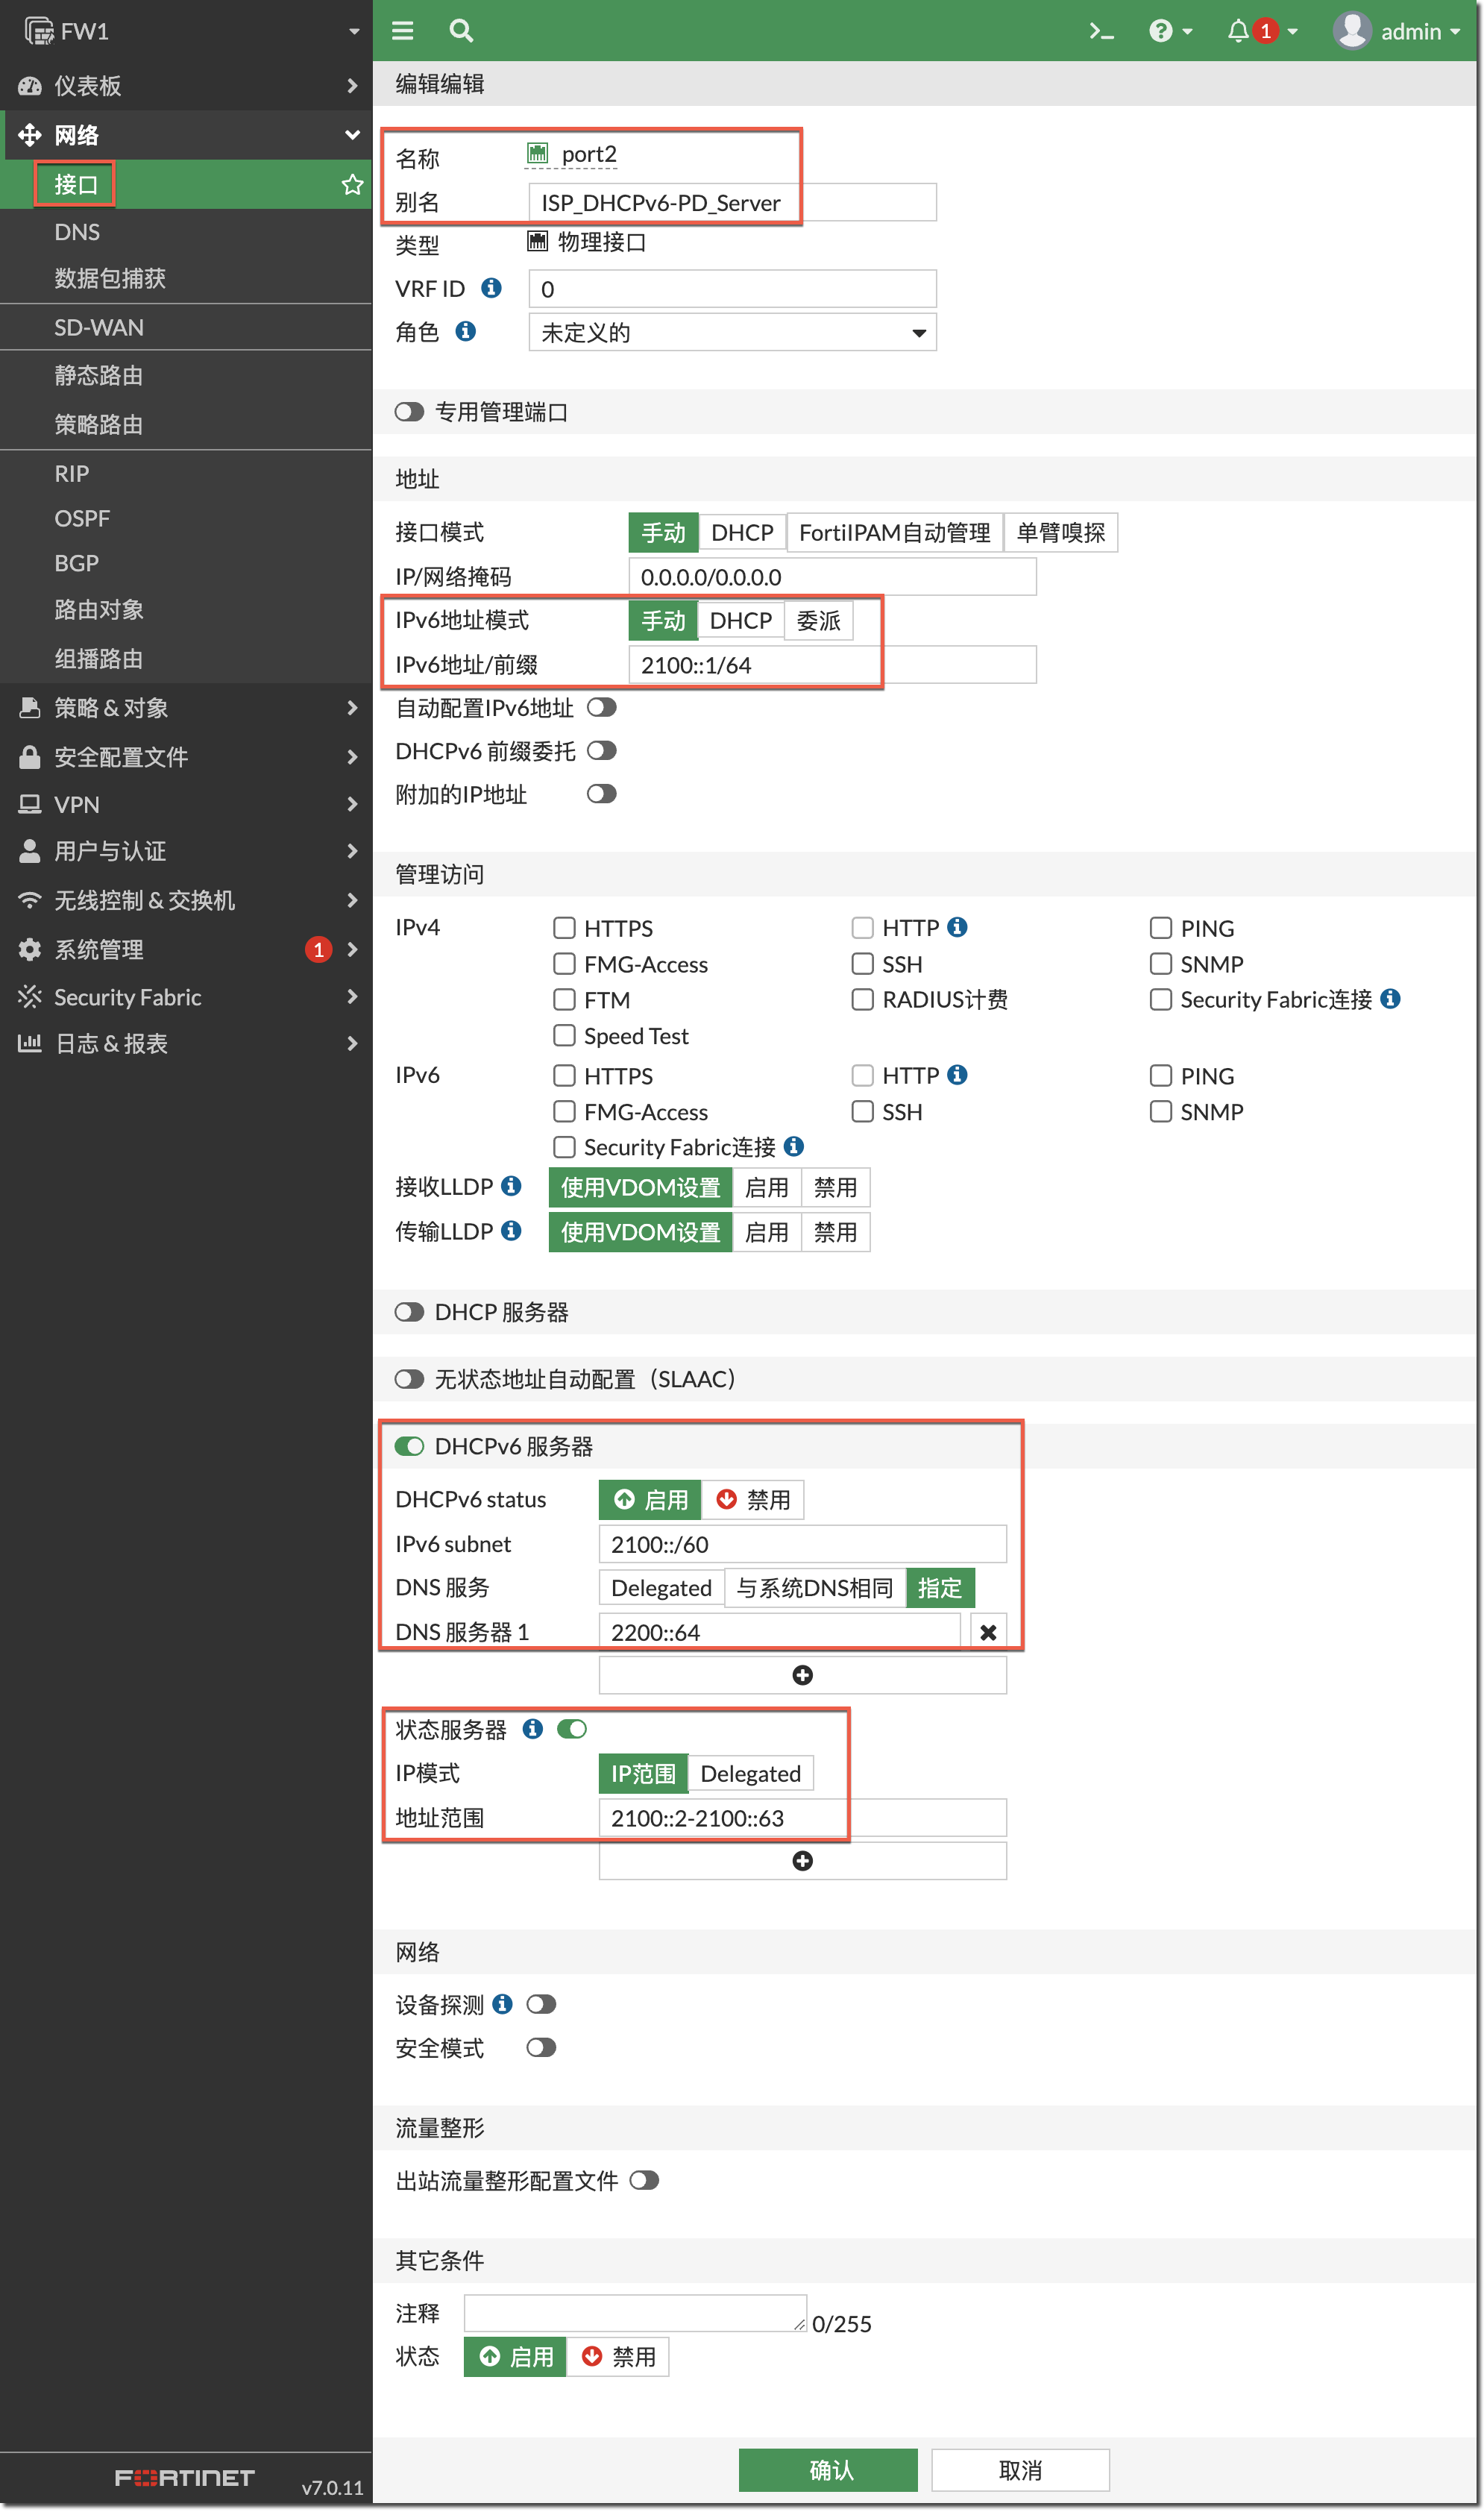
Task: Click the IPv6 subnet input field
Action: [802, 1544]
